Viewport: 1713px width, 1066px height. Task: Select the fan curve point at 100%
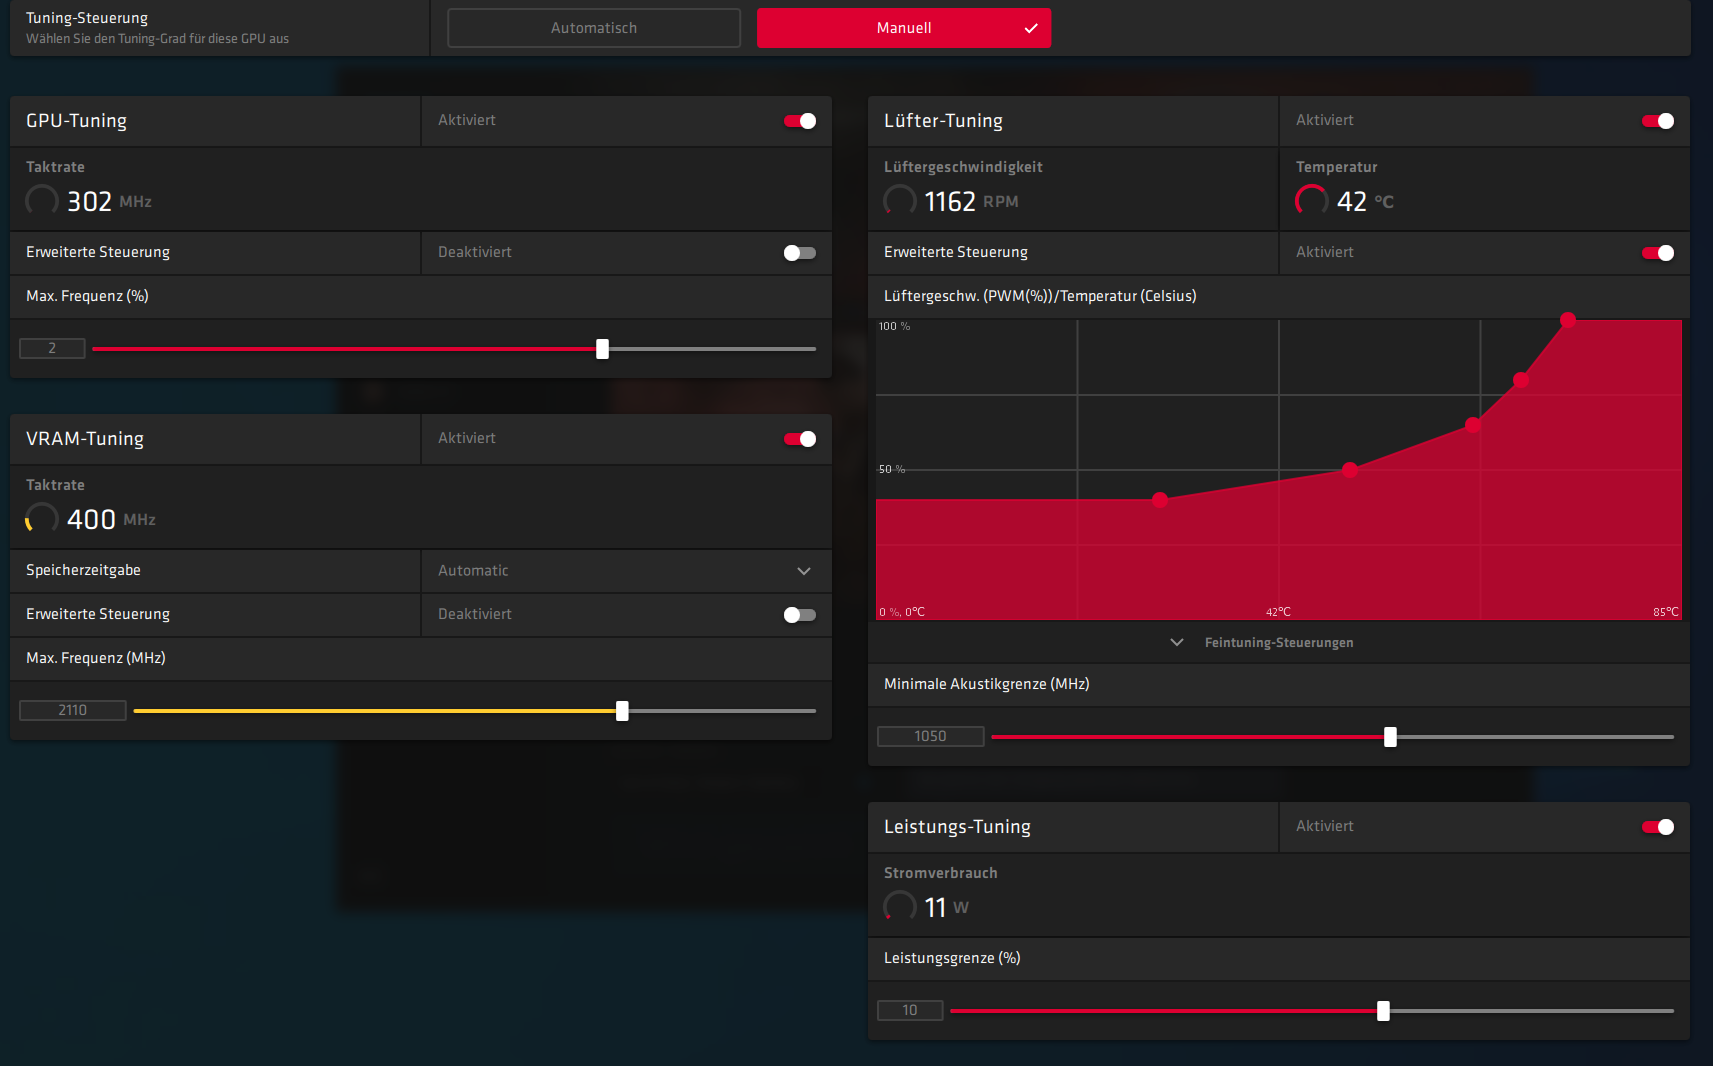tap(1568, 320)
